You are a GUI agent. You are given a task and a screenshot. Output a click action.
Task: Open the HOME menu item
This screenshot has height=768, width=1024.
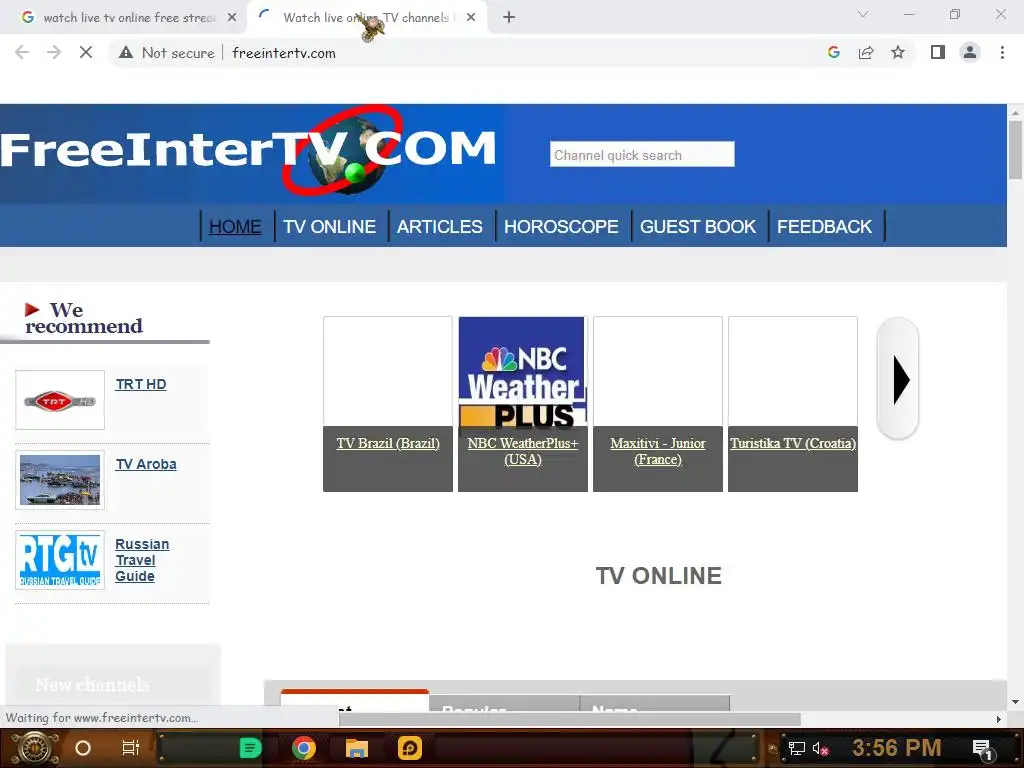pos(235,227)
